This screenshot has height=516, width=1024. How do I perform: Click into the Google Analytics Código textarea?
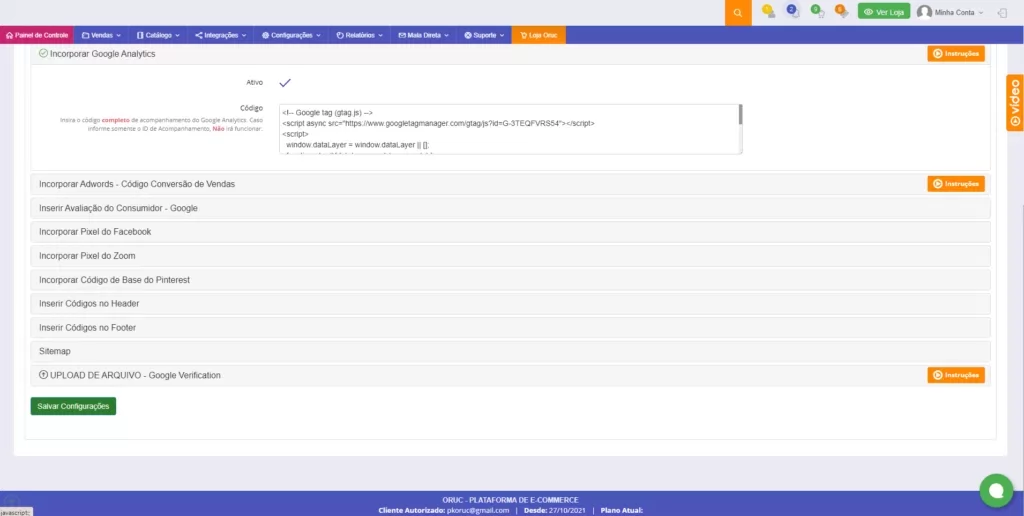[511, 129]
